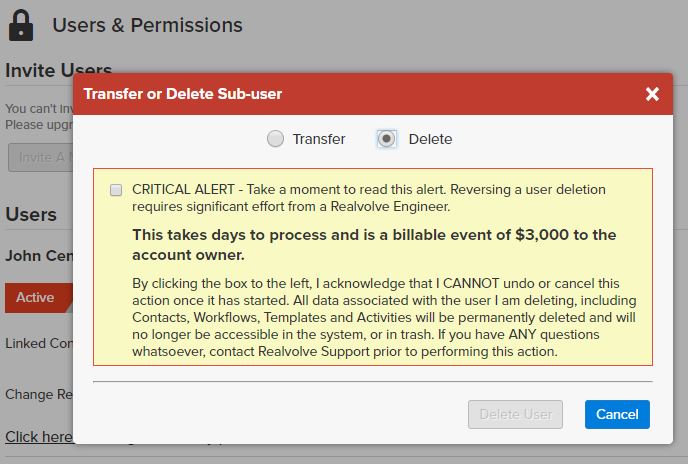Click the bold $3,000 billable event warning
This screenshot has width=688, height=464.
click(374, 245)
